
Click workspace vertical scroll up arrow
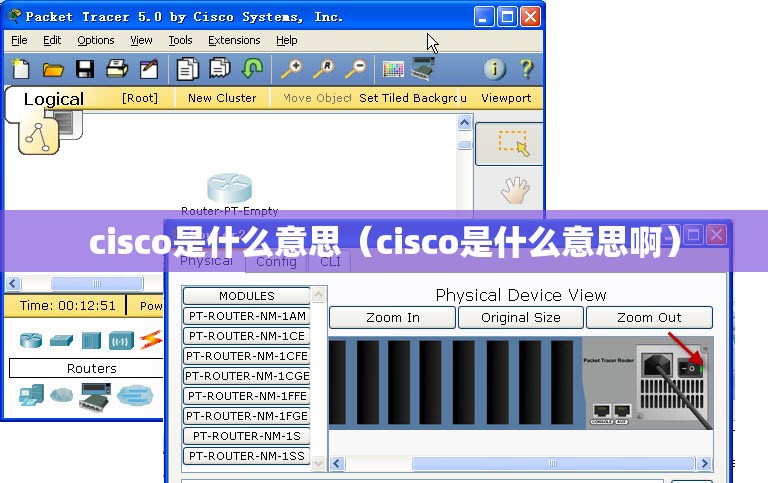click(464, 122)
